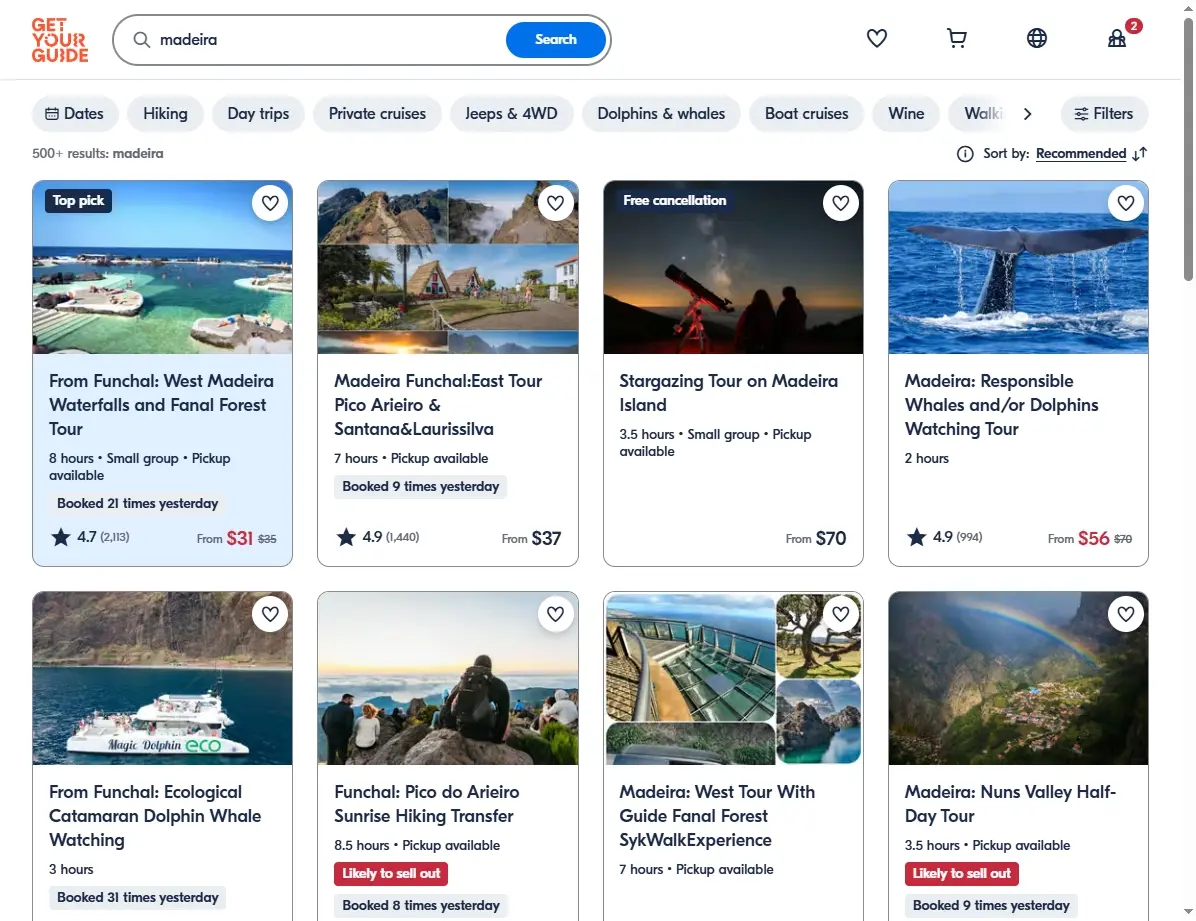The height and width of the screenshot is (921, 1196).
Task: Click the info icon beside Sort by
Action: coord(965,154)
